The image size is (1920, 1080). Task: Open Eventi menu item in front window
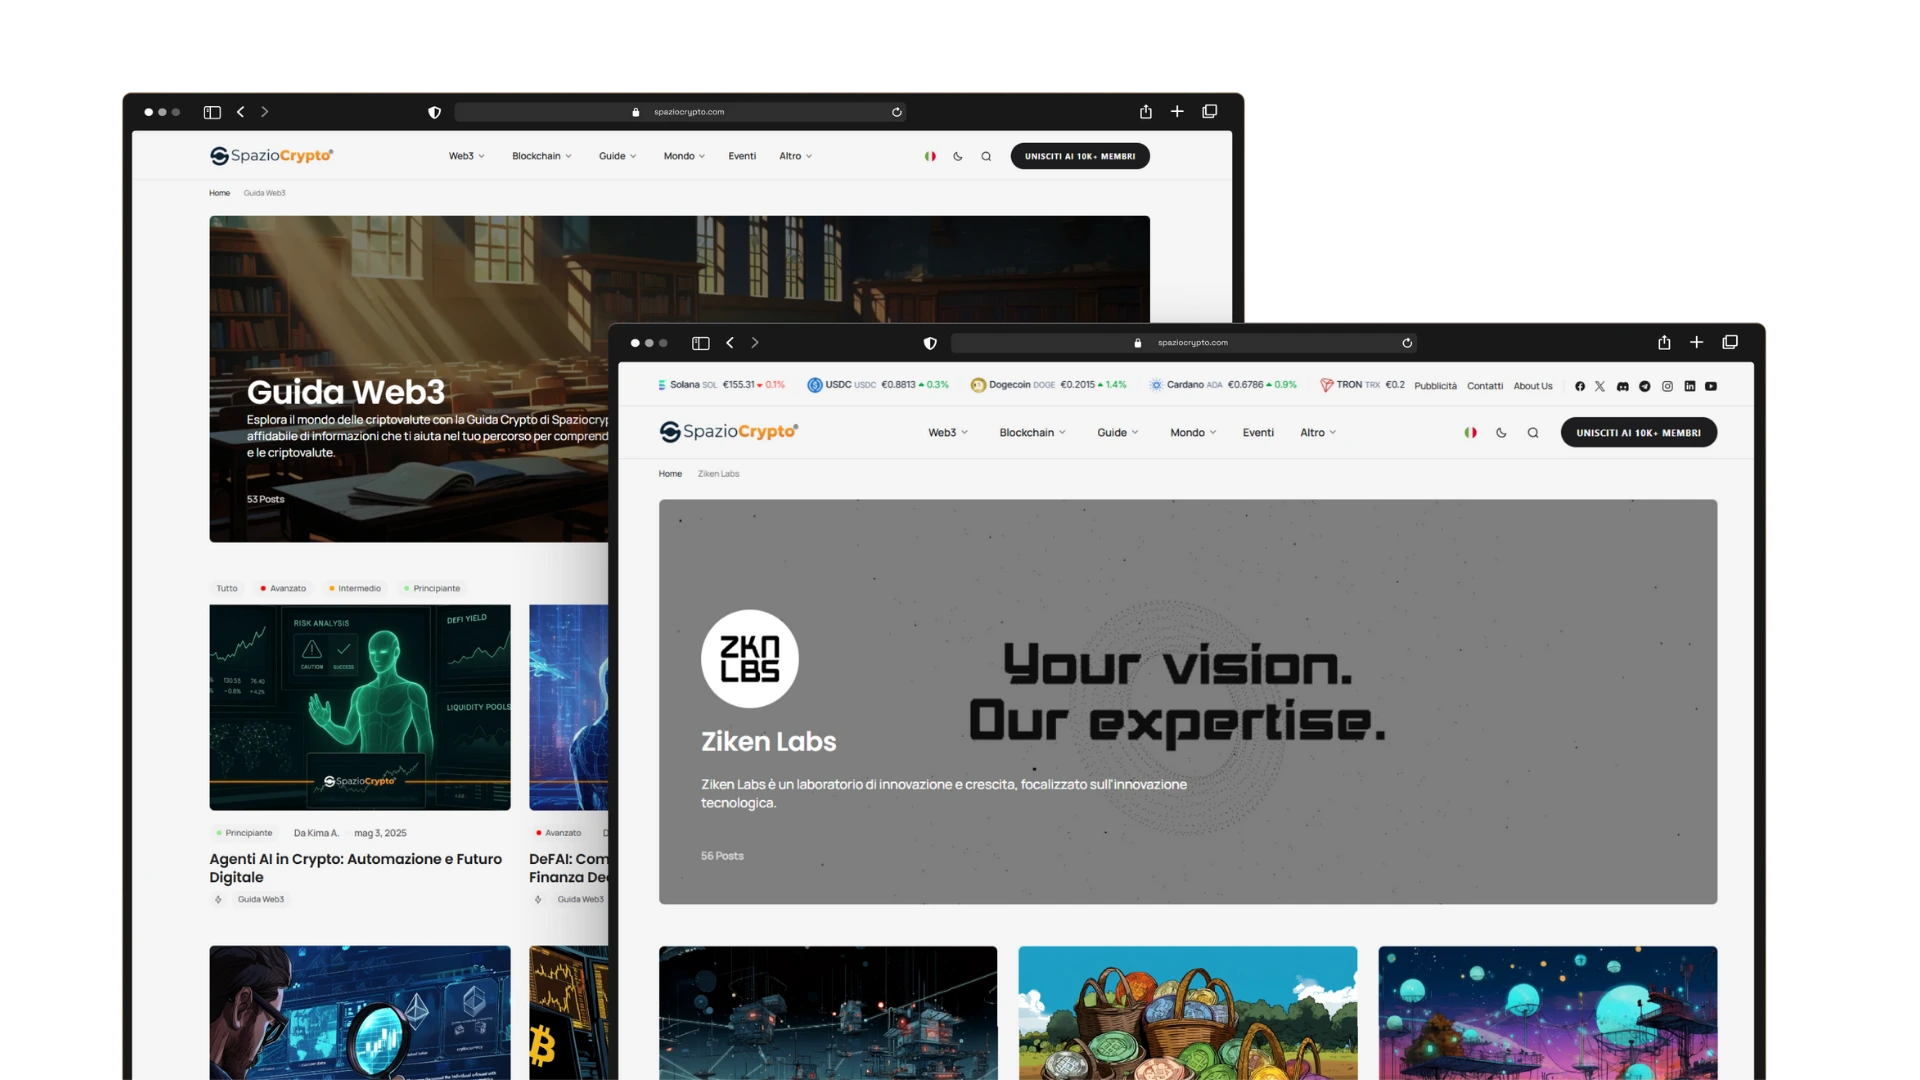point(1258,433)
